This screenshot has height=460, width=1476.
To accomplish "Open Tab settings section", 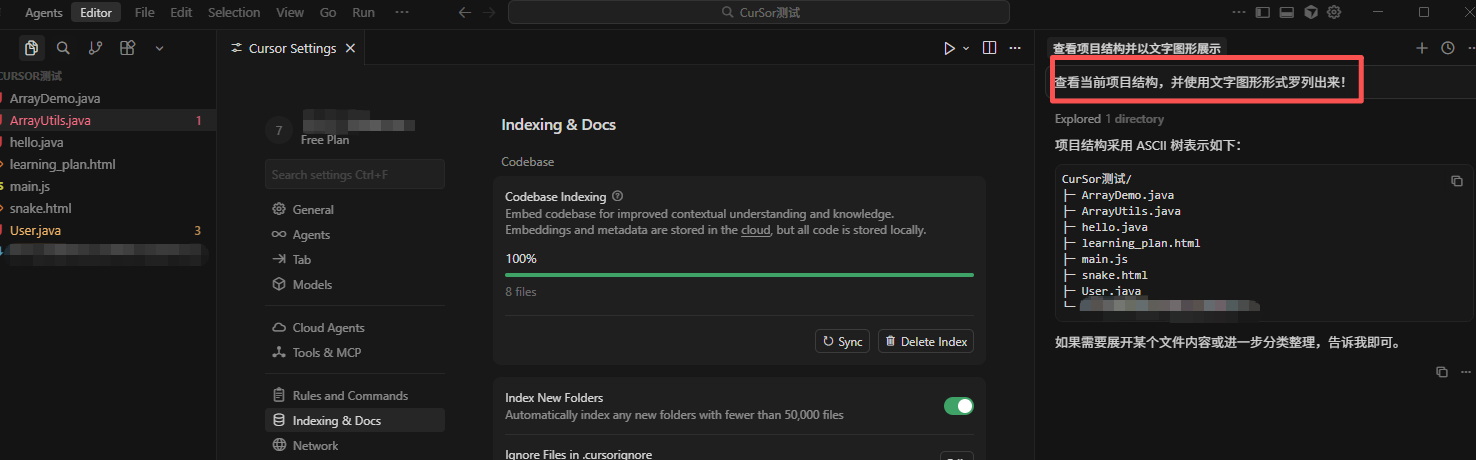I will (355, 260).
